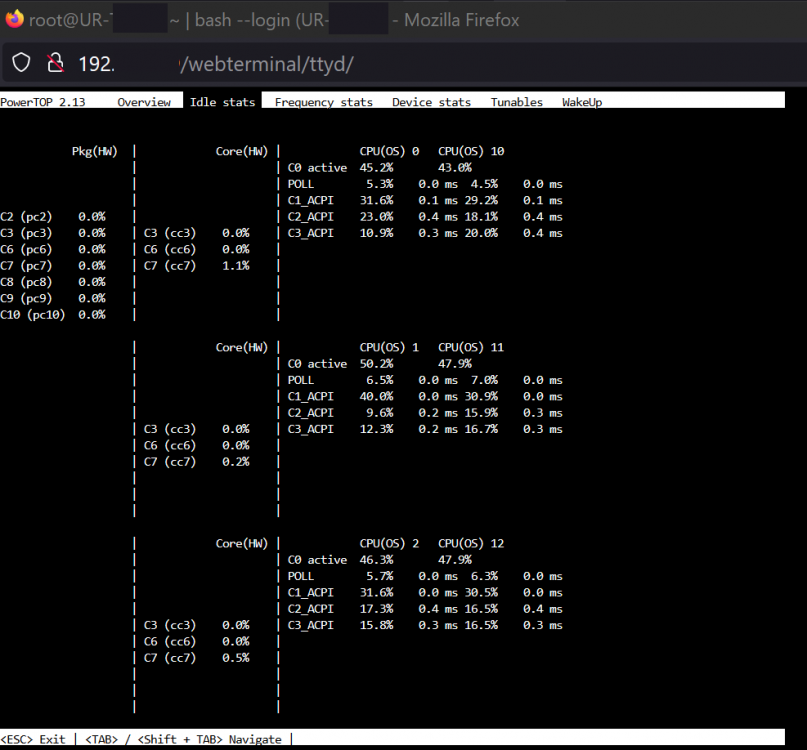Select the C8 (pc8) package row

(53, 282)
